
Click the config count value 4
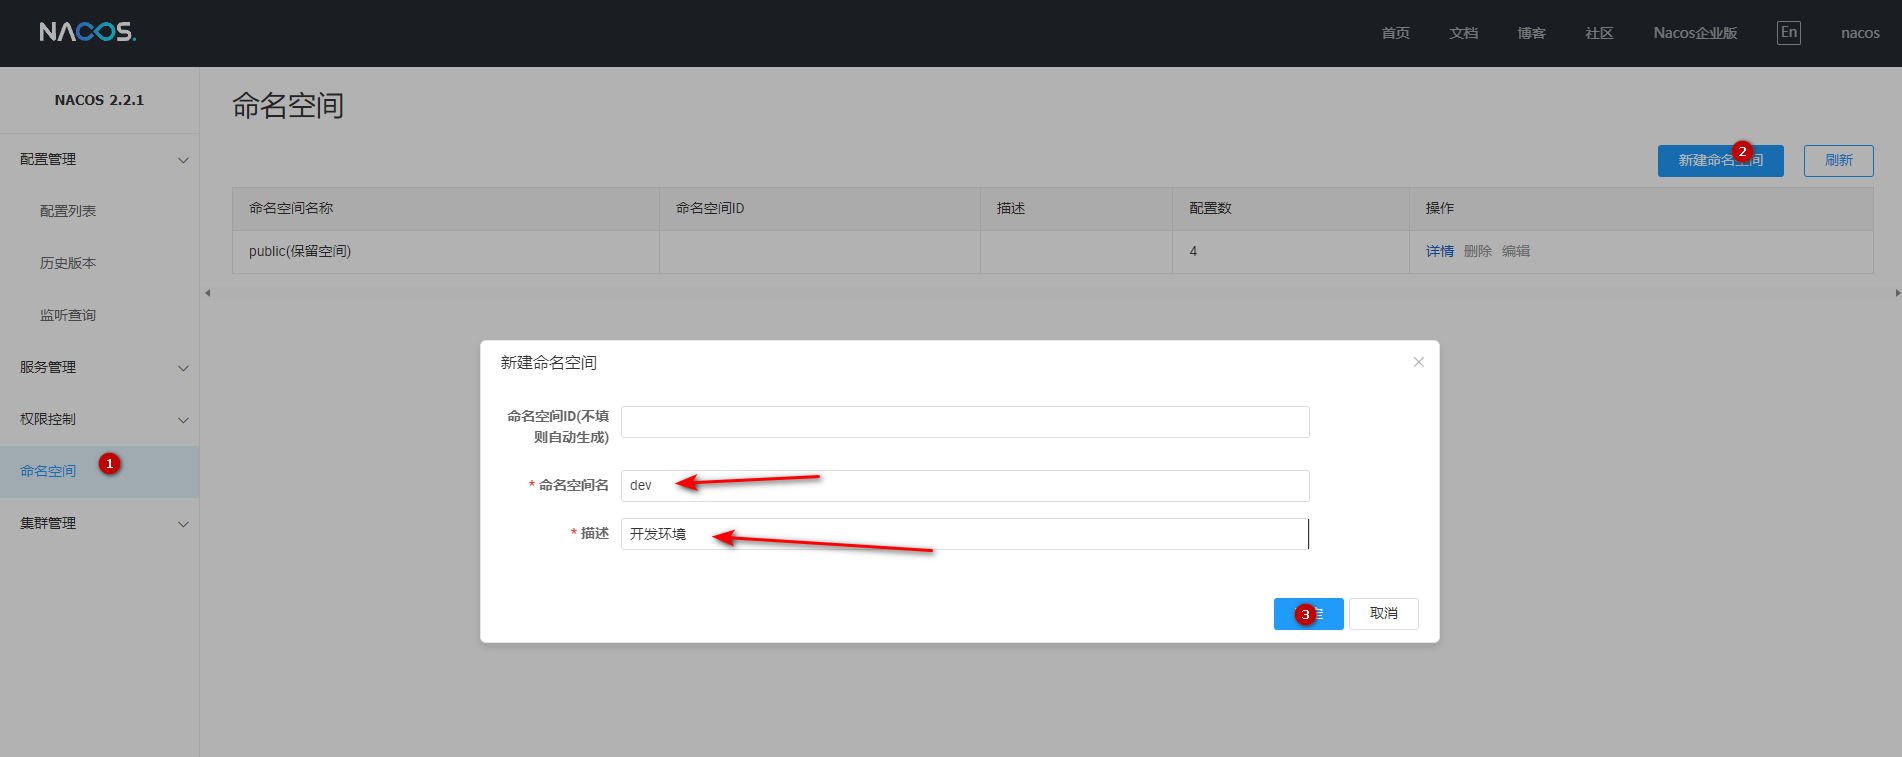[1193, 251]
